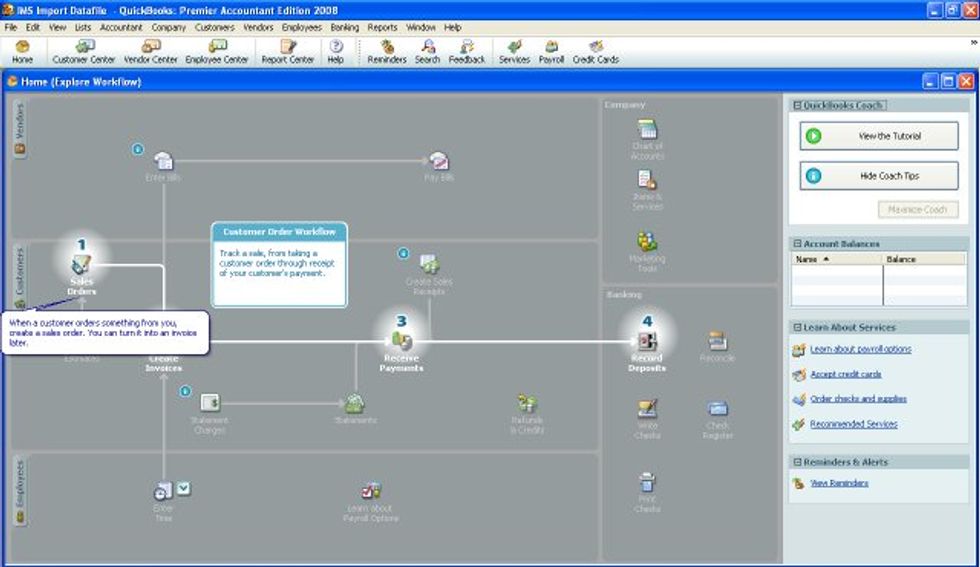The width and height of the screenshot is (980, 567).
Task: Click the toolbar overflow chevron
Action: [974, 43]
